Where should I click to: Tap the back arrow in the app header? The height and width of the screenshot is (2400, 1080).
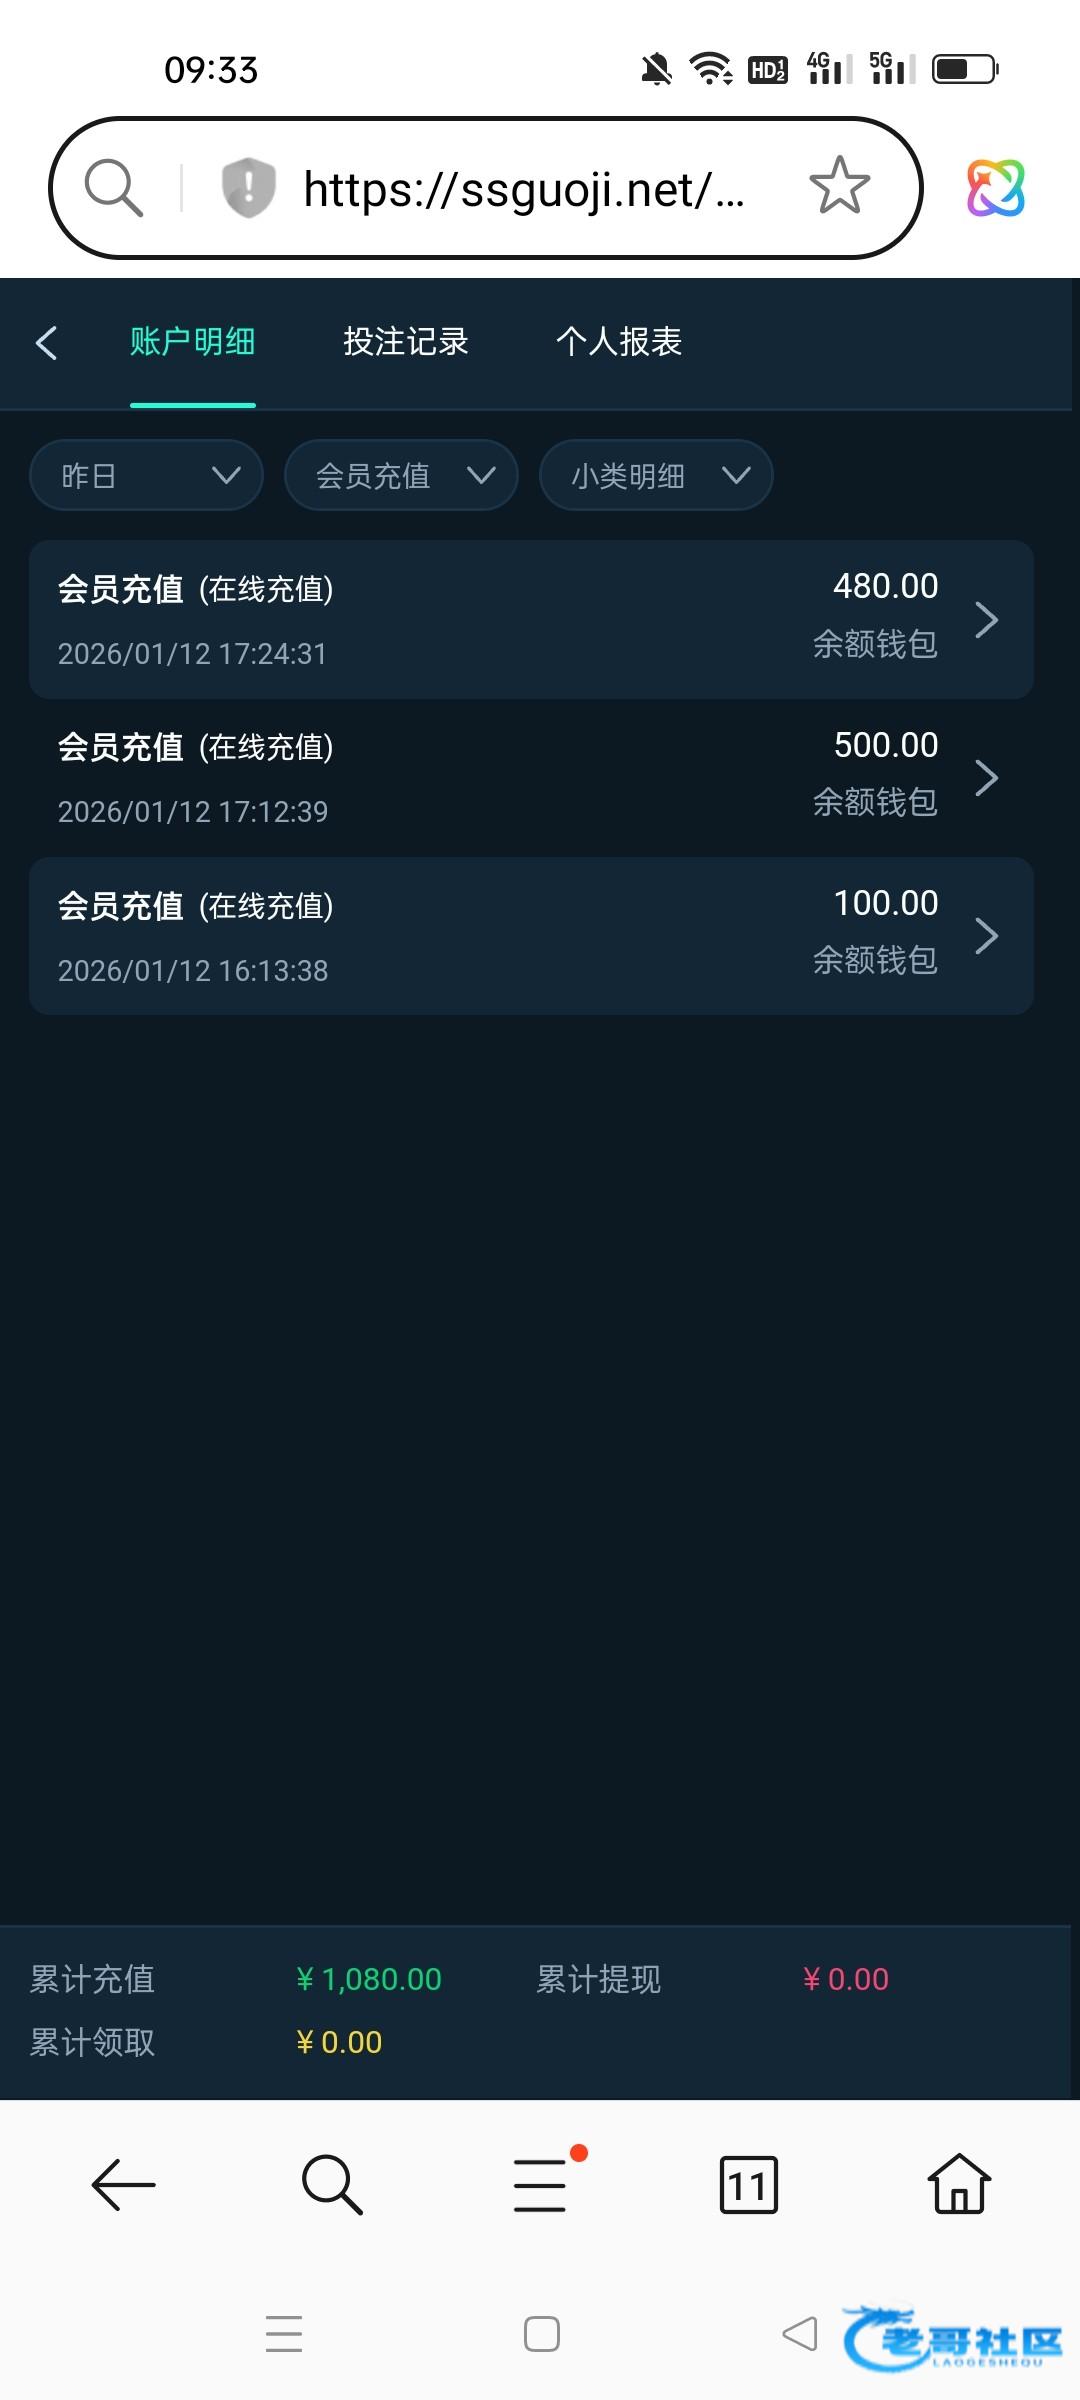point(47,342)
